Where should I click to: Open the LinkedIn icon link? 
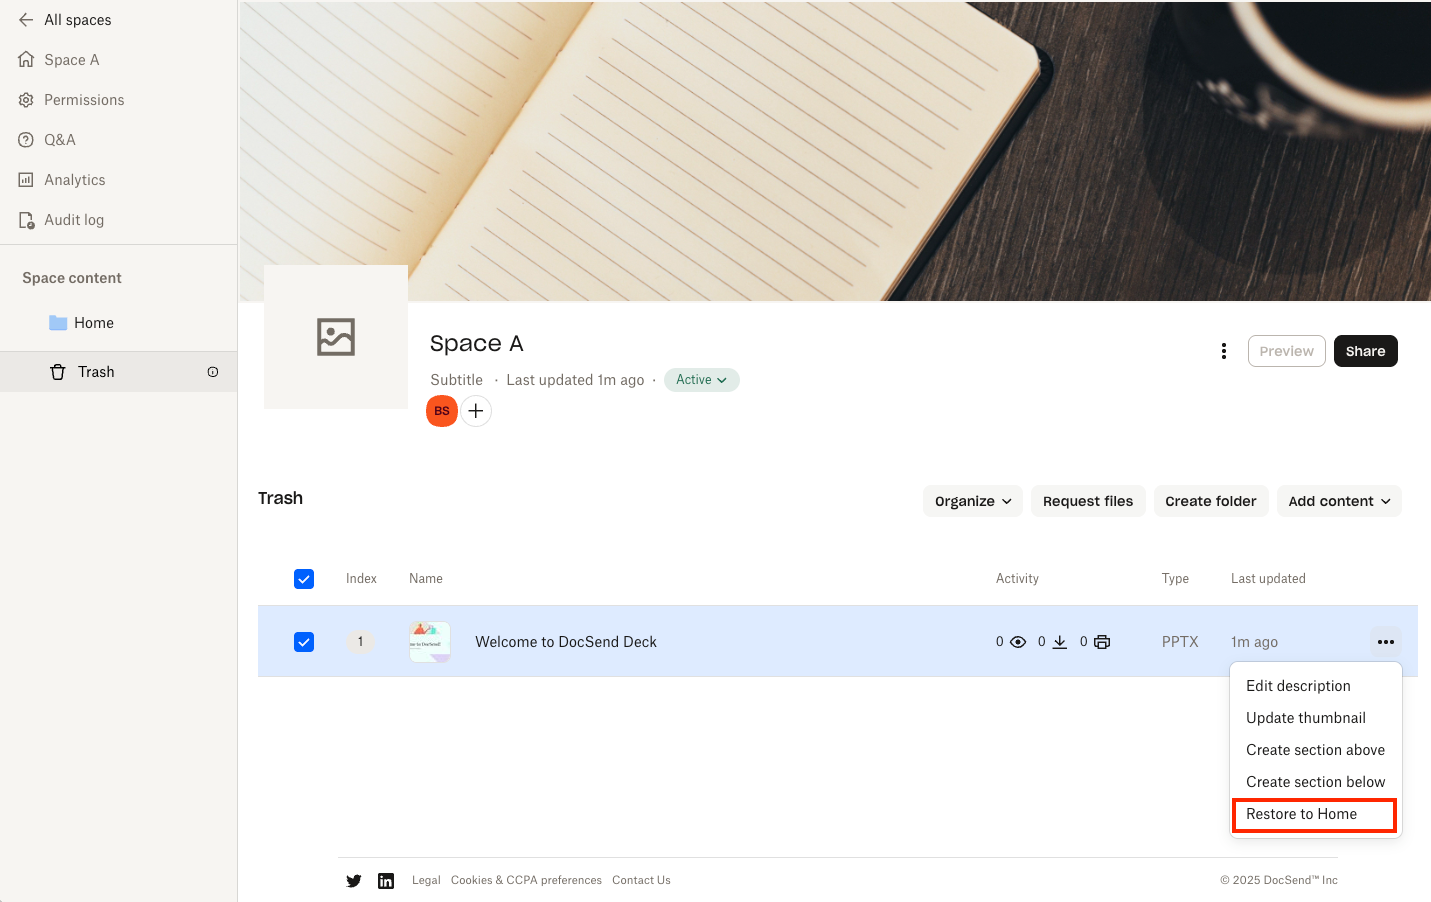coord(386,881)
